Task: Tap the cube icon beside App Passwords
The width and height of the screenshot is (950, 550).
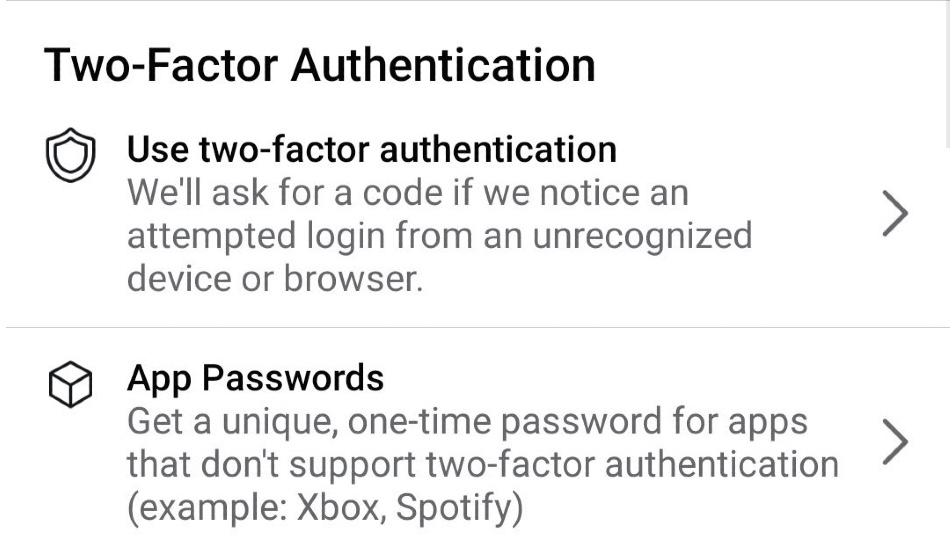Action: [70, 385]
